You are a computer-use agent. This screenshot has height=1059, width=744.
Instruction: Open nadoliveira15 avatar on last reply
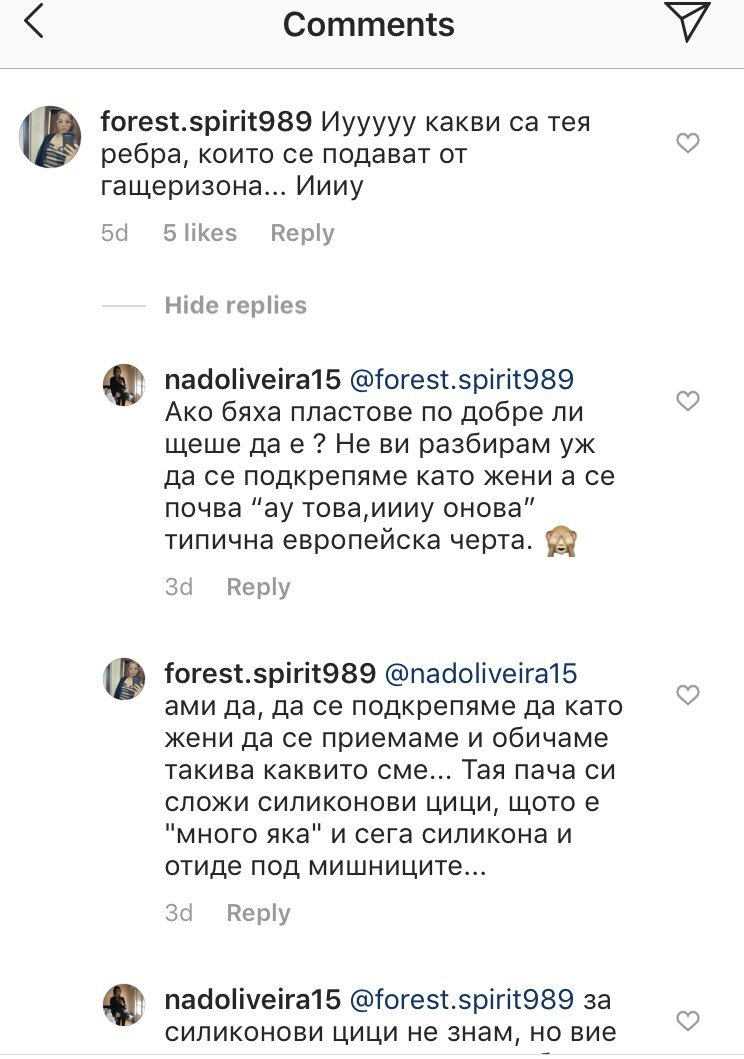click(124, 1004)
